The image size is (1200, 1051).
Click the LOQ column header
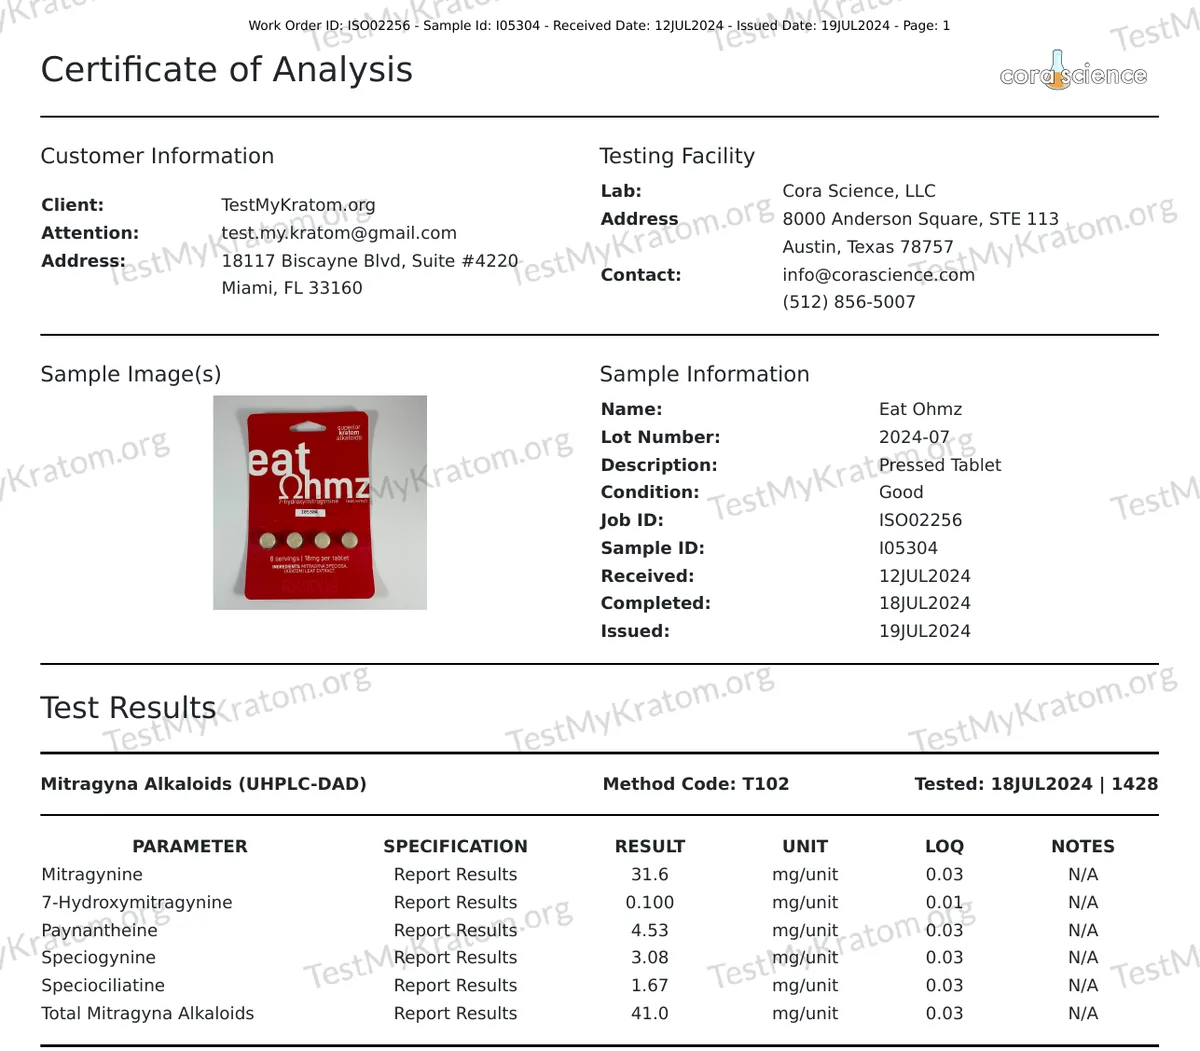tap(944, 846)
